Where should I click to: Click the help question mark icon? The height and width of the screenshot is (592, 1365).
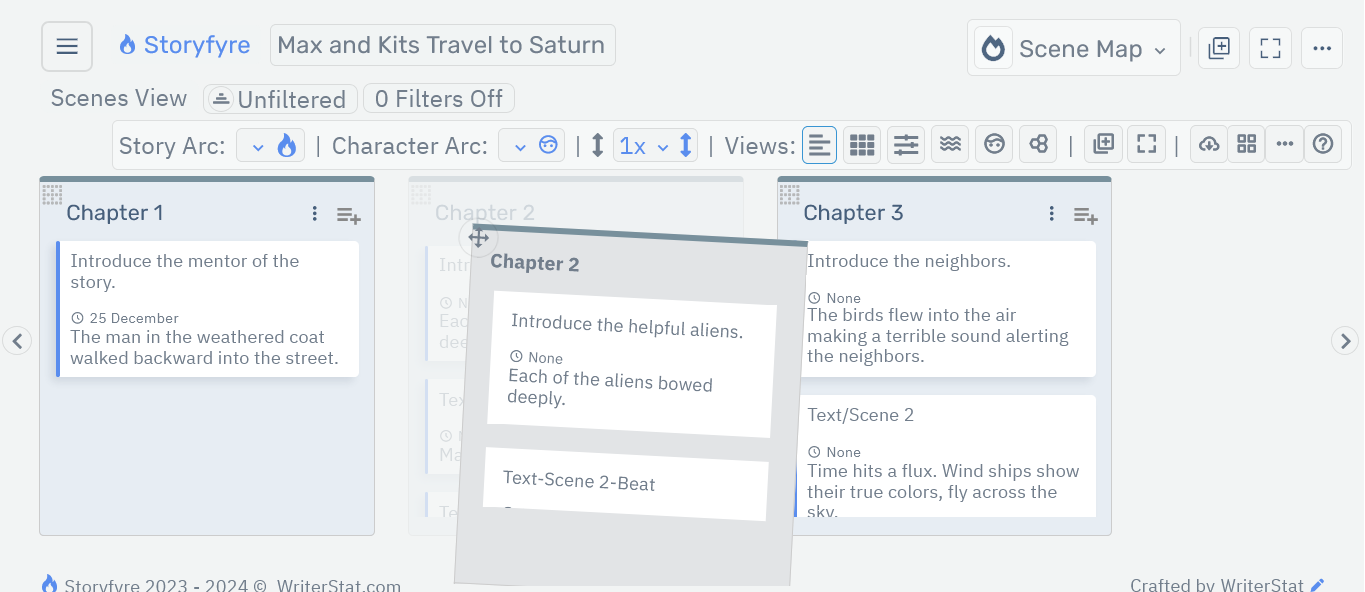coord(1323,144)
